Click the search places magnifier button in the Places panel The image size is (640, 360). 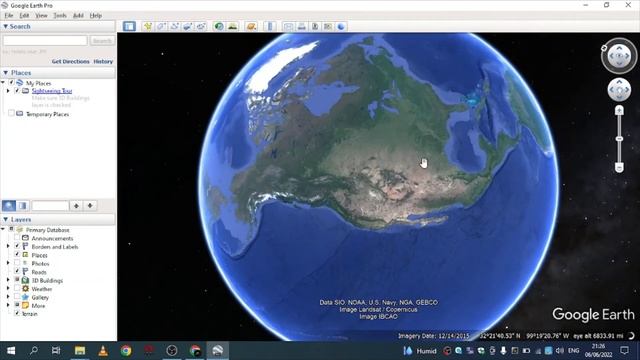(x=9, y=206)
